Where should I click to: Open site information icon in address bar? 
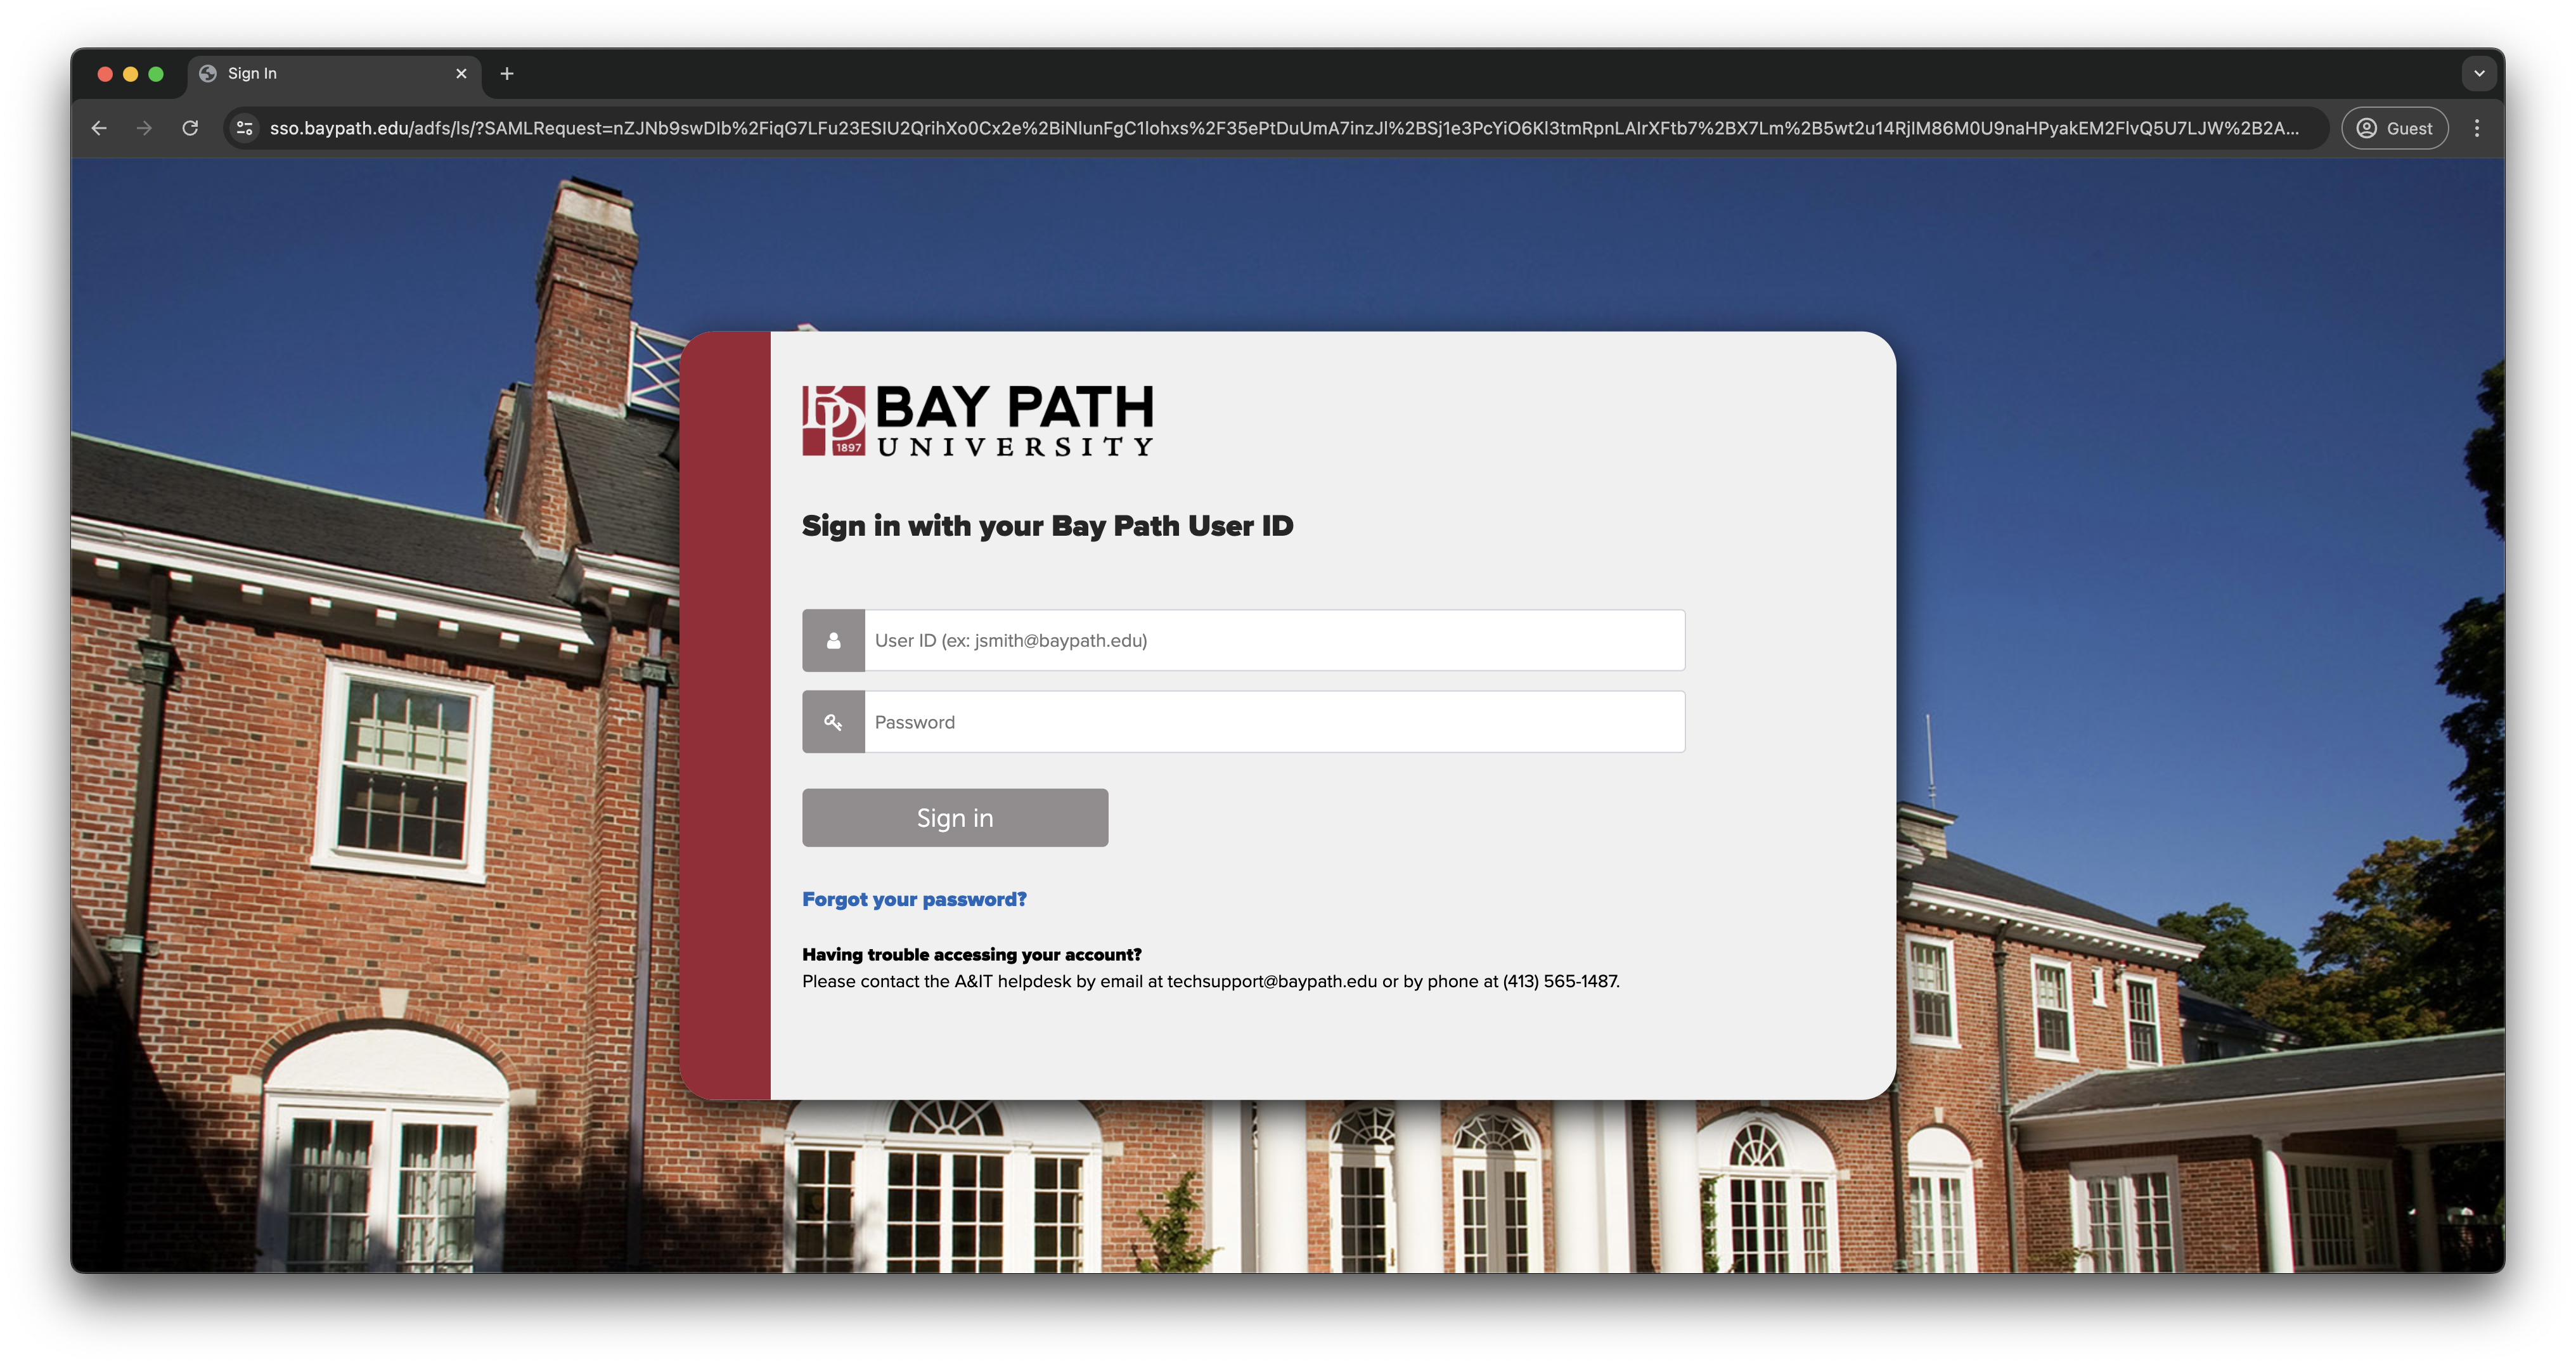click(244, 128)
